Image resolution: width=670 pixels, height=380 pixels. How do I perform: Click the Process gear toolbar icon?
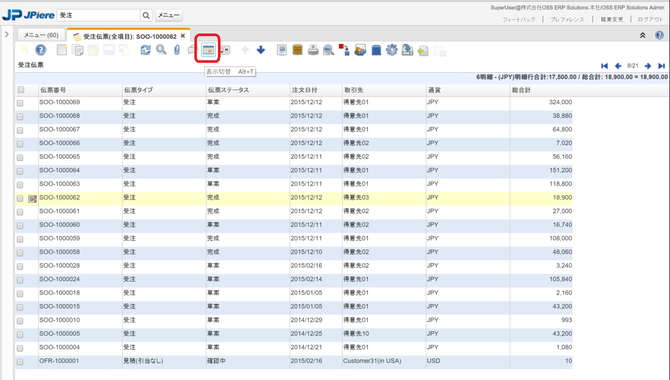pyautogui.click(x=391, y=50)
